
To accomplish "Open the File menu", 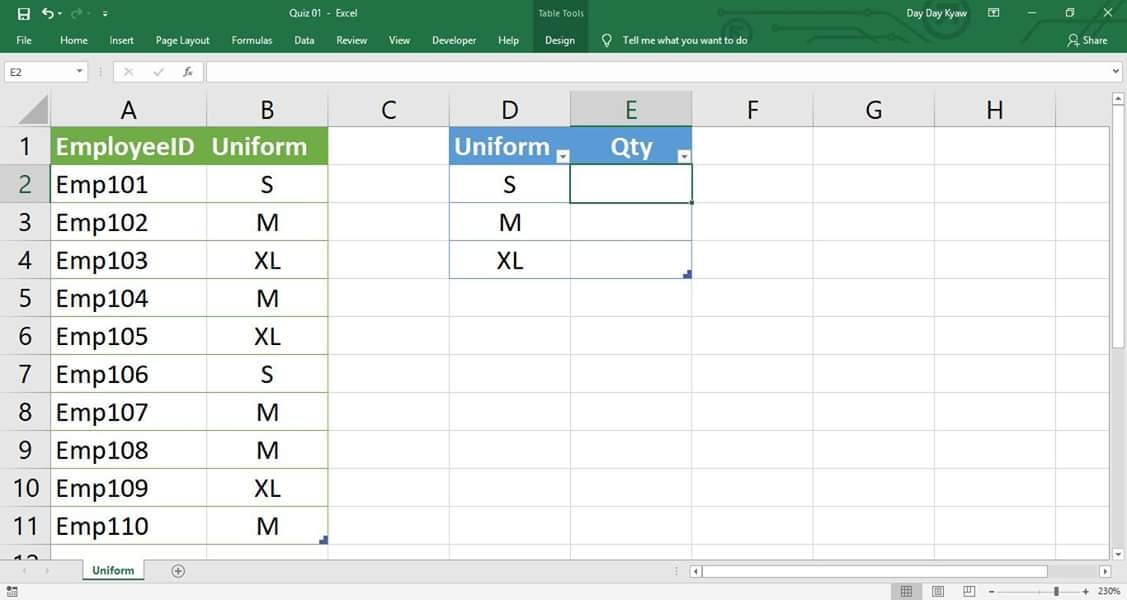I will [24, 40].
